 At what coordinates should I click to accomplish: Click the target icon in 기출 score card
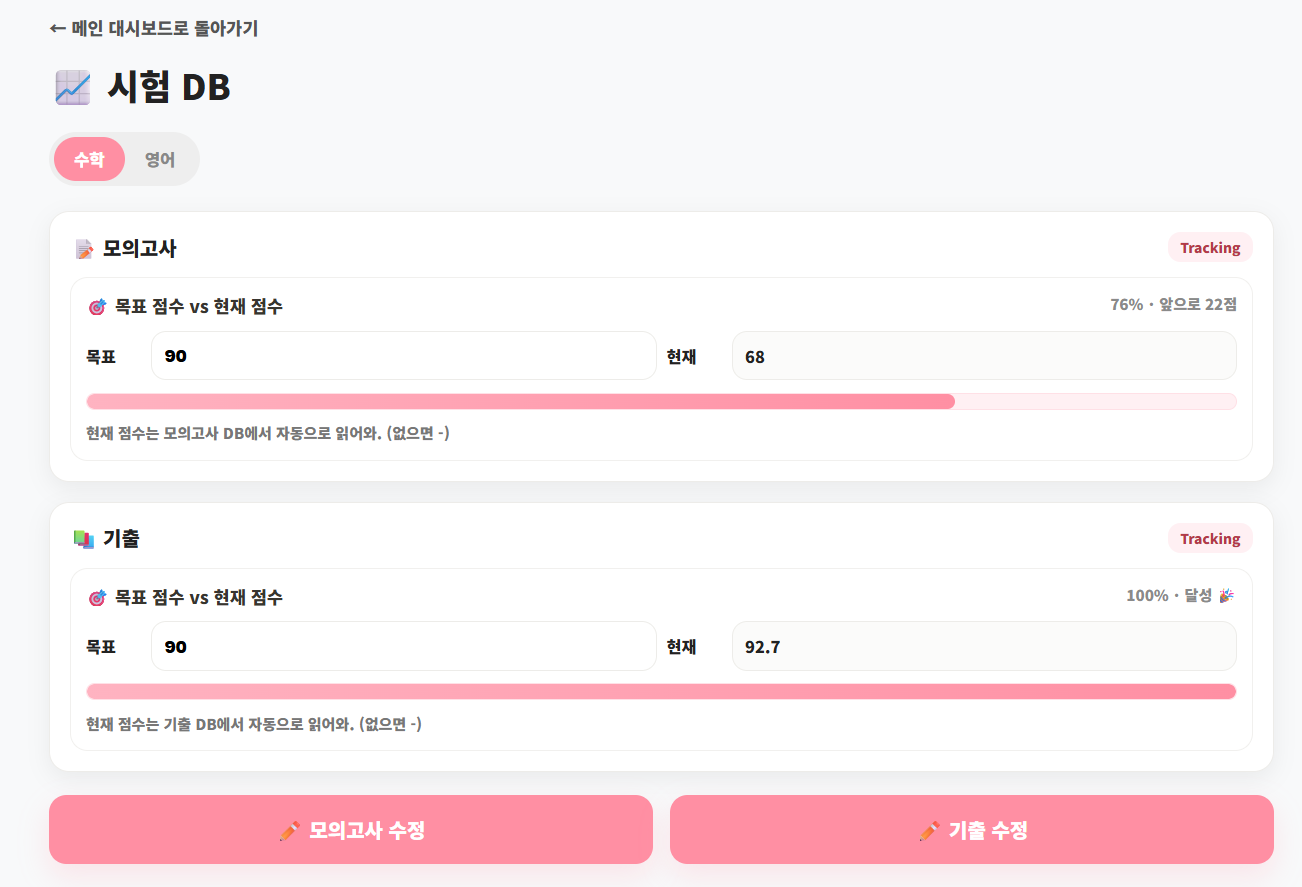(97, 598)
